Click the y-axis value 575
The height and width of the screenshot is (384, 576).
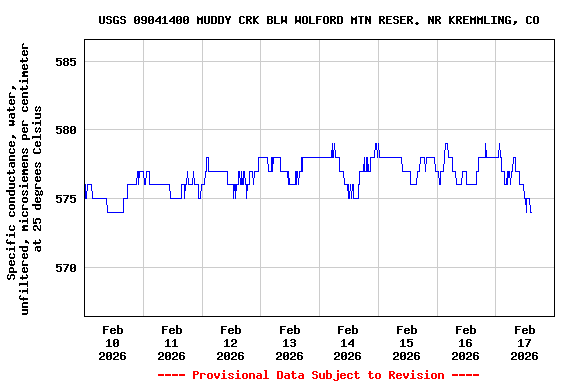coord(66,199)
